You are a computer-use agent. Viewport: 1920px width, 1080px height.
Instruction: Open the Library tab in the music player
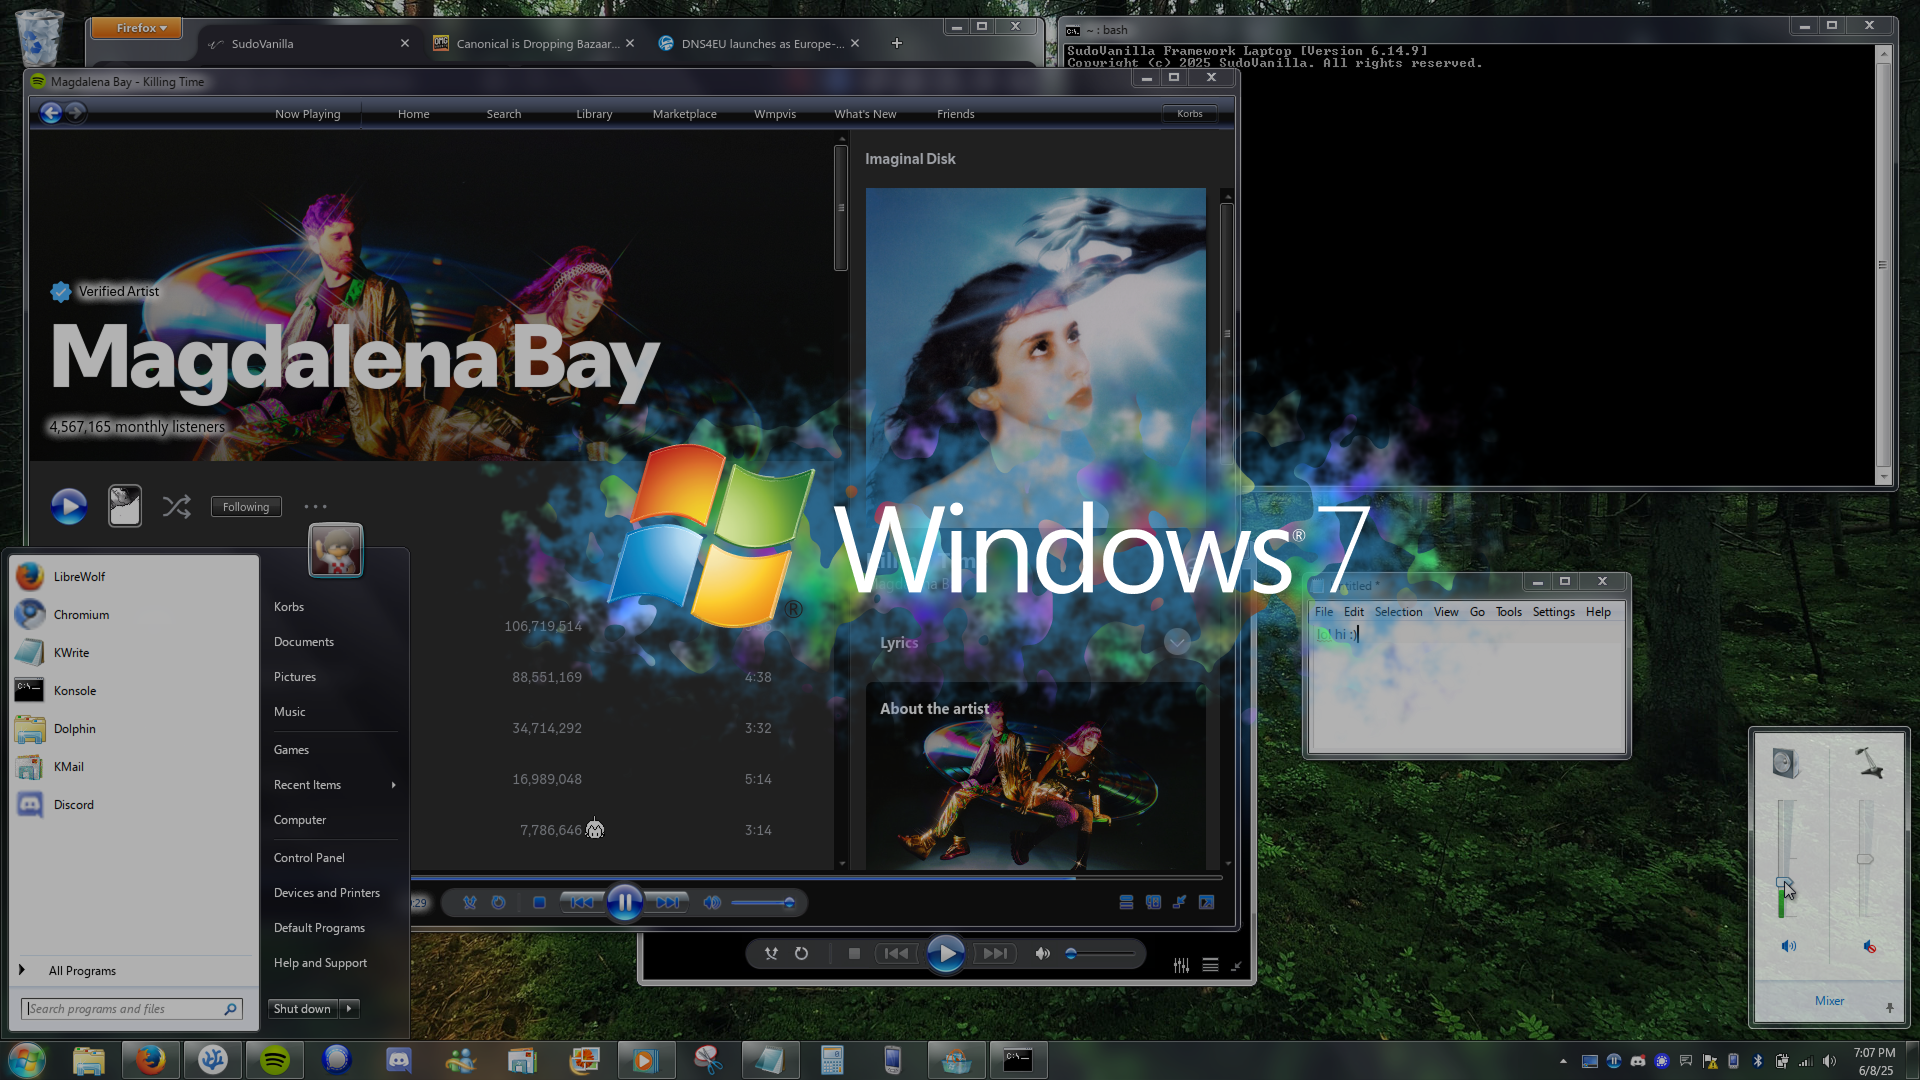pos(594,114)
